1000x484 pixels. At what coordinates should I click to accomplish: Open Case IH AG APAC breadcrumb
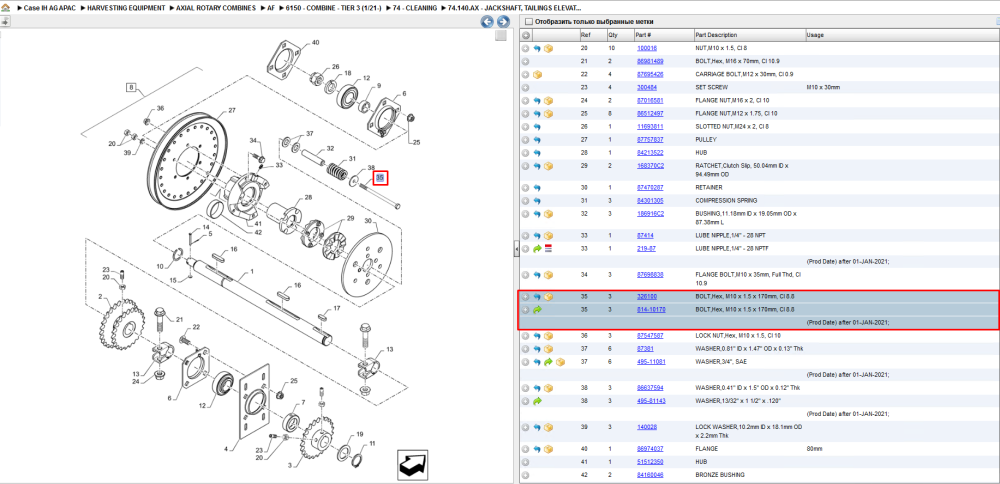pyautogui.click(x=50, y=8)
